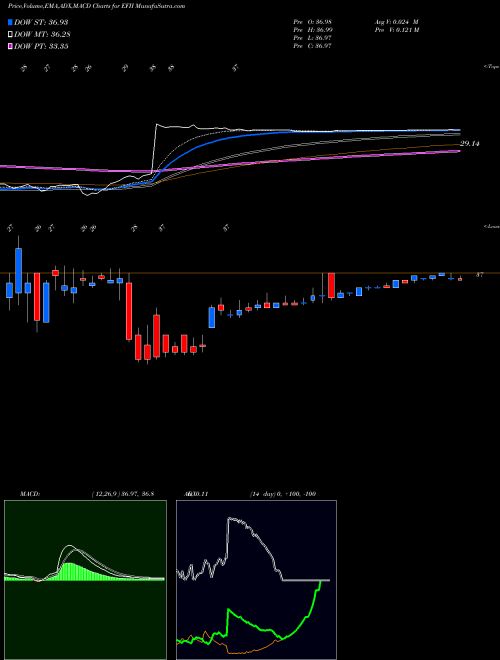Click the 37 price level label
The height and width of the screenshot is (660, 500).
[x=479, y=274]
